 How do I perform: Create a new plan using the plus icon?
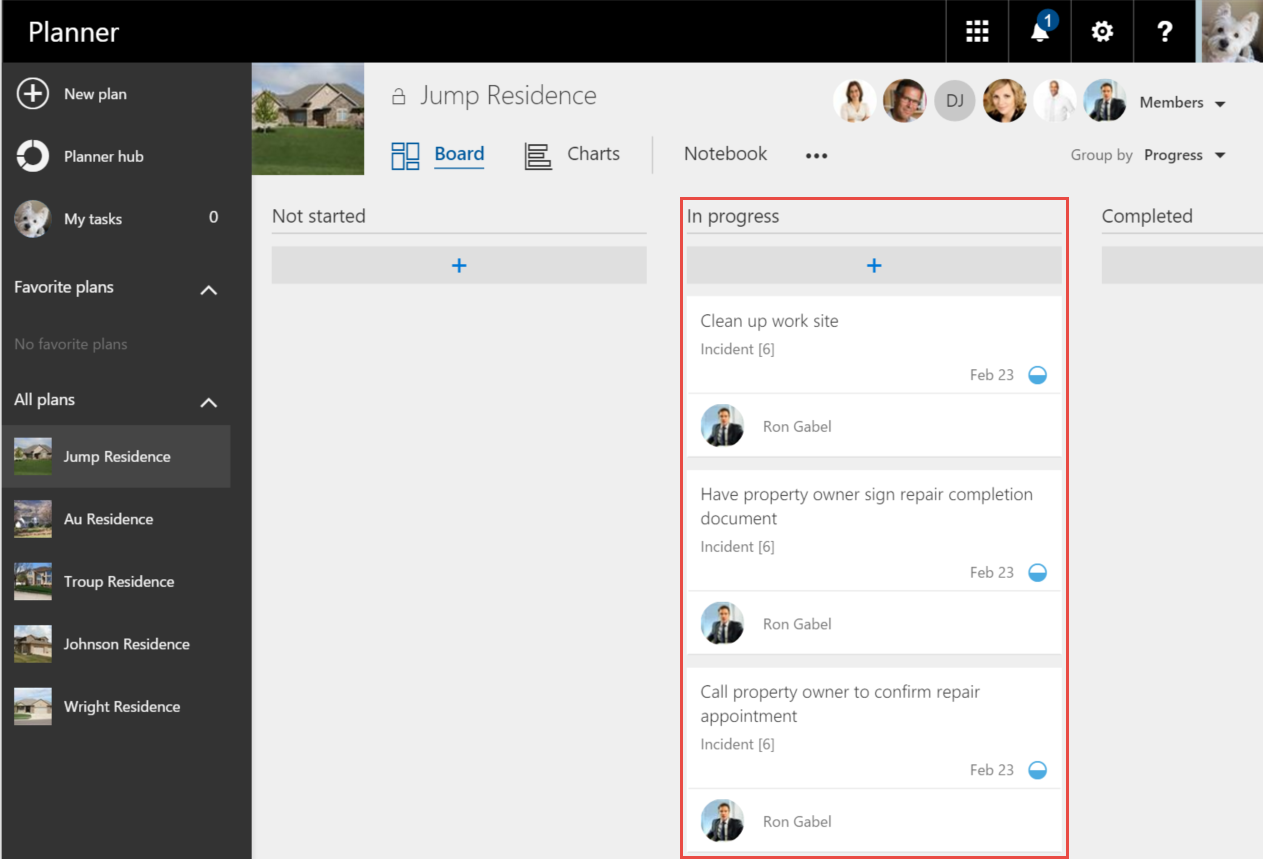tap(33, 93)
